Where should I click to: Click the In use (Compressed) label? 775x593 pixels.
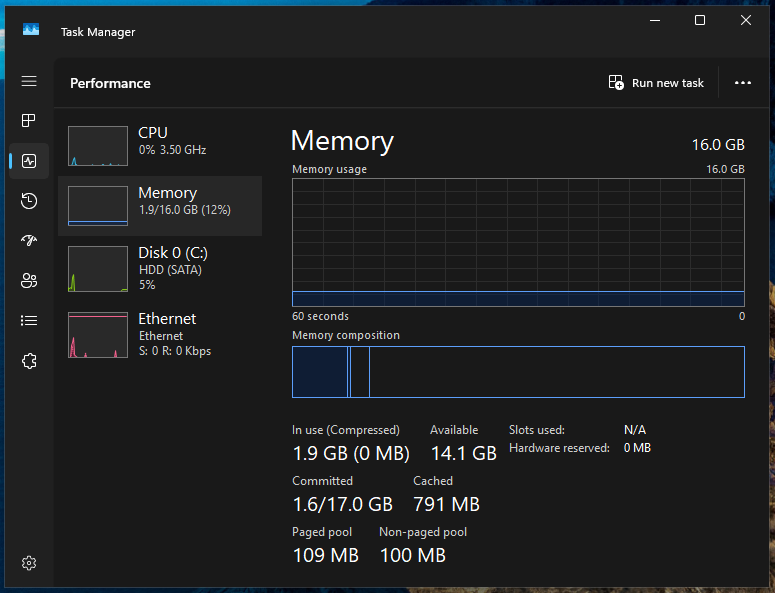pos(345,430)
